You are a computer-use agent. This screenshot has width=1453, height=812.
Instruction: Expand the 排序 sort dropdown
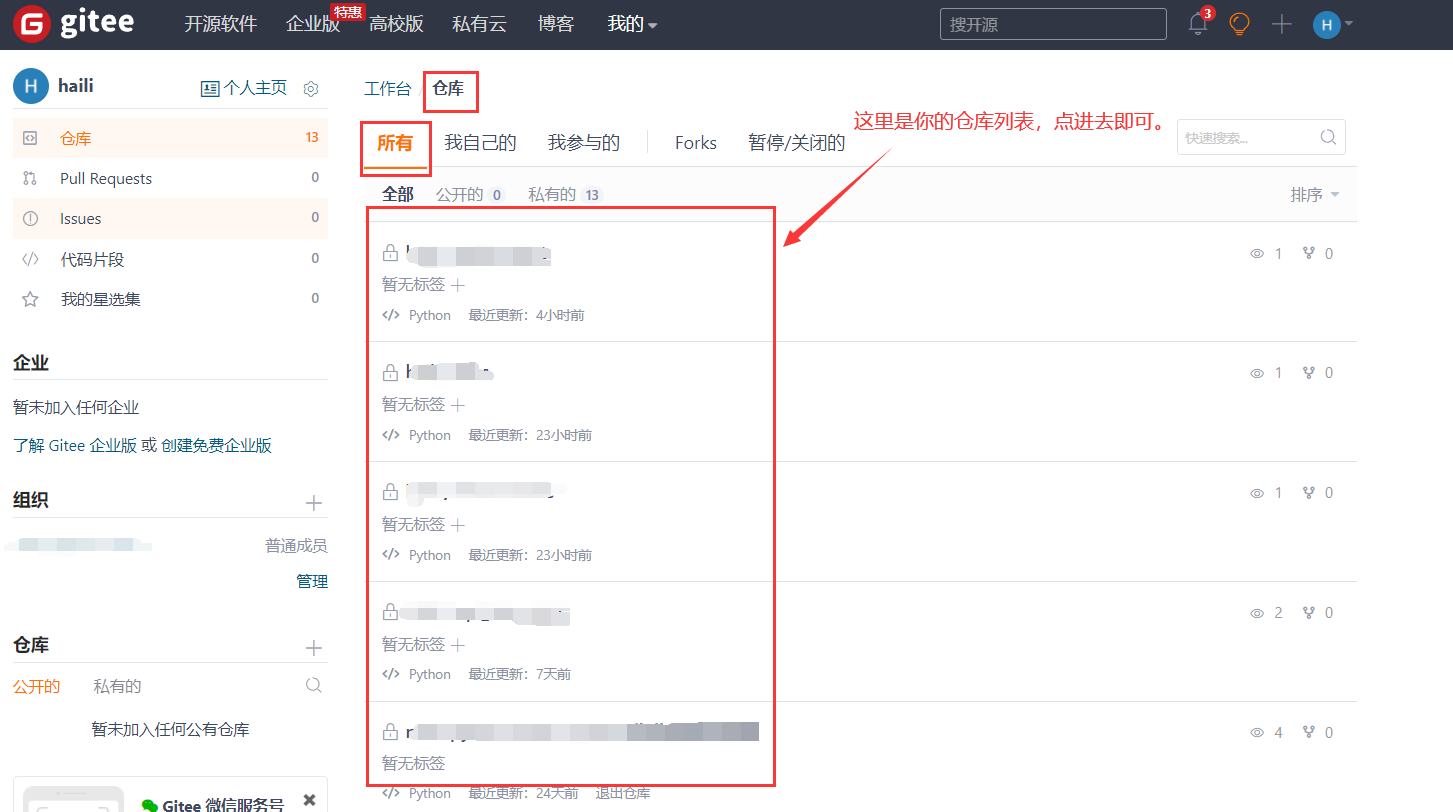(x=1314, y=195)
